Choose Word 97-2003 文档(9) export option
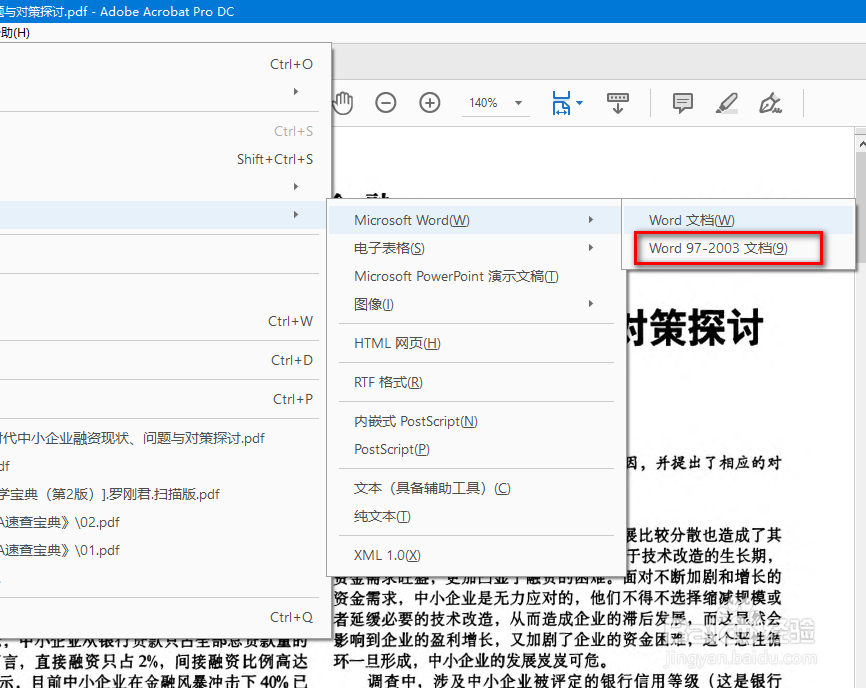Screen dimensions: 866x688 pyautogui.click(x=739, y=248)
